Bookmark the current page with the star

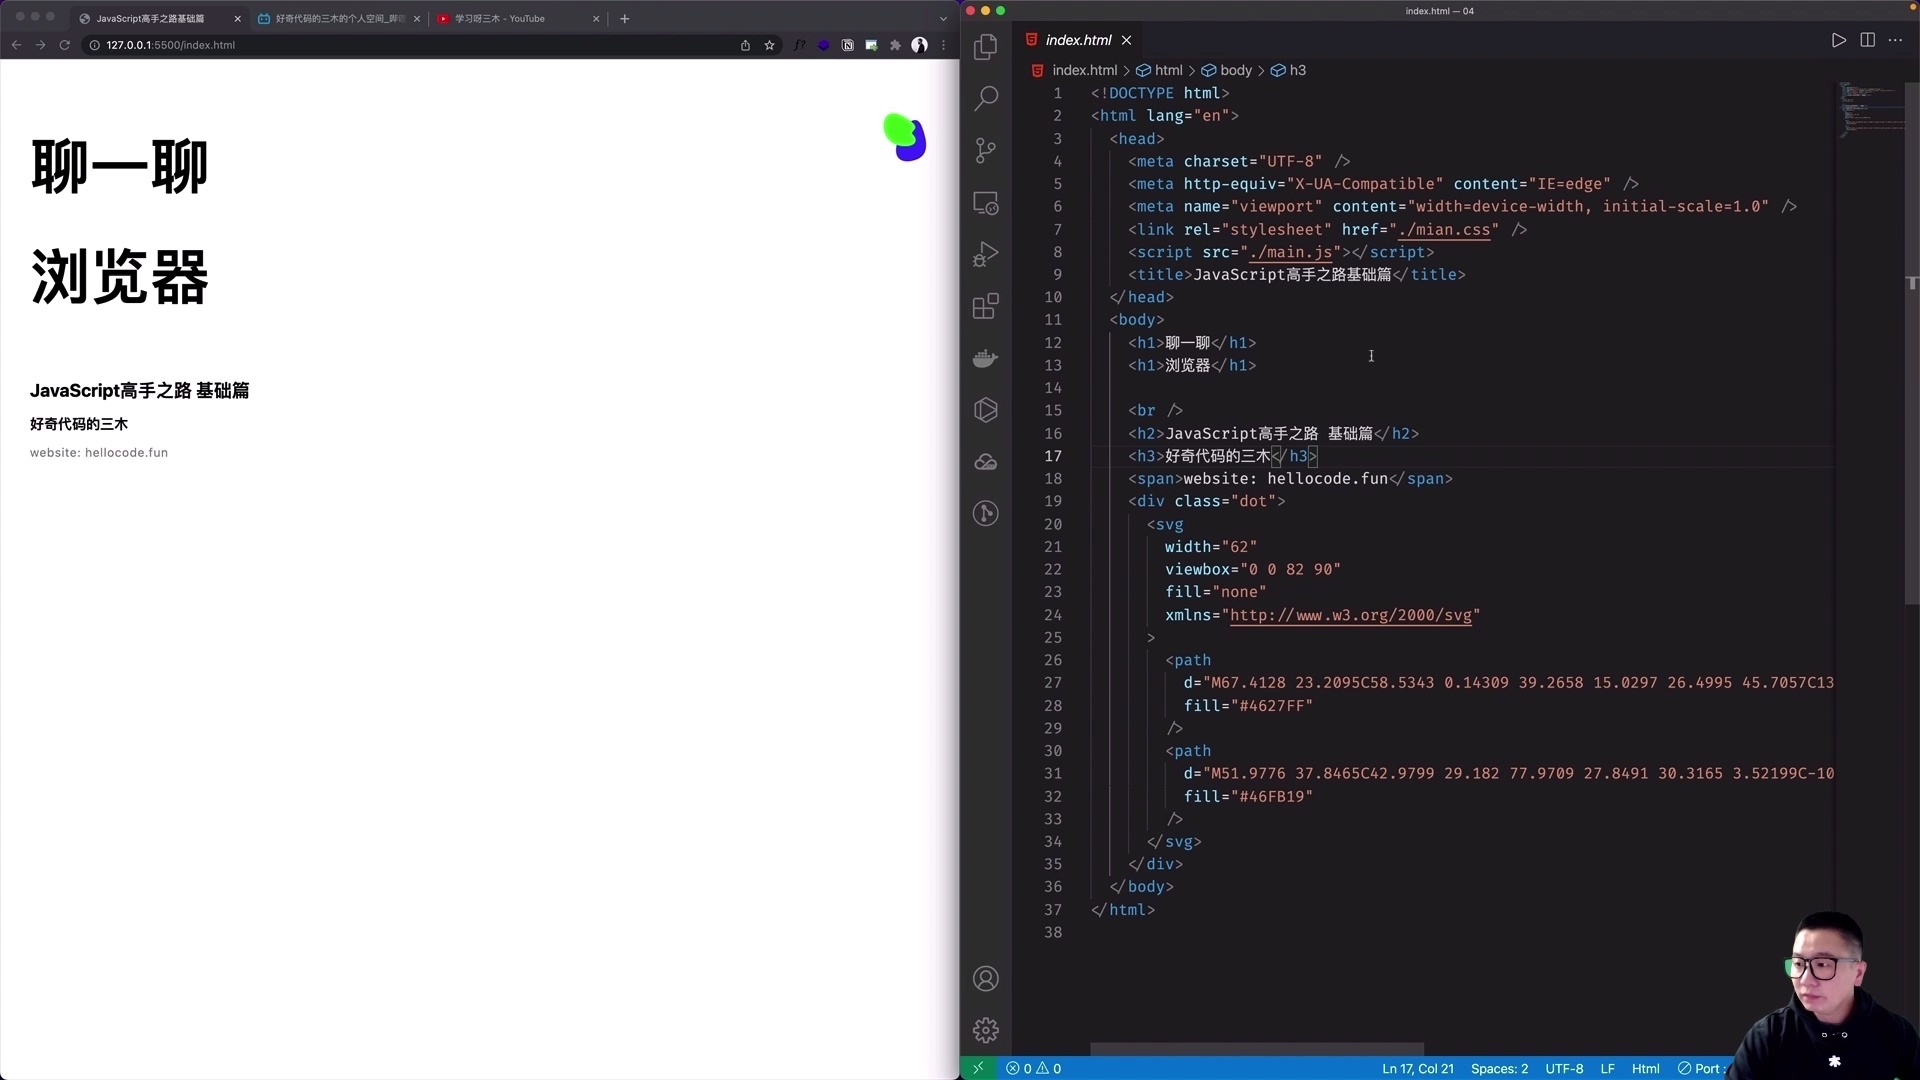click(769, 45)
